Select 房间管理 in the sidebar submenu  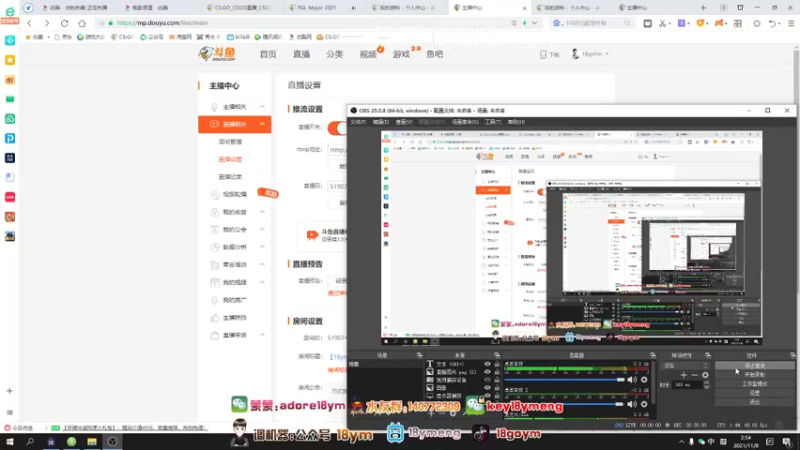(230, 142)
